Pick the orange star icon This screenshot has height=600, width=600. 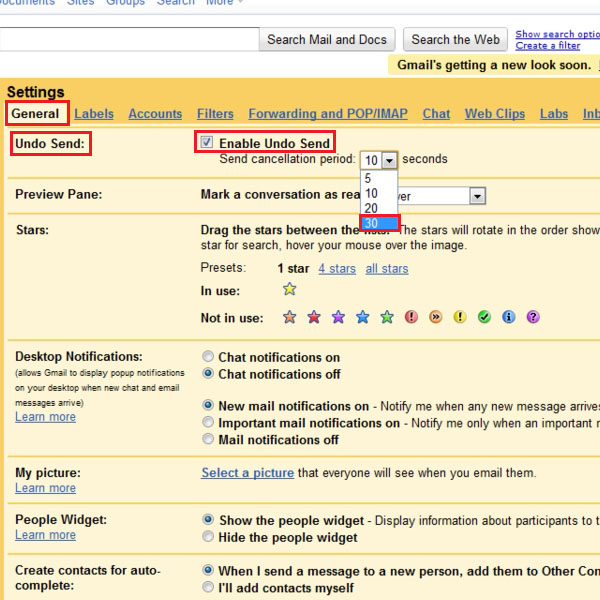[289, 317]
